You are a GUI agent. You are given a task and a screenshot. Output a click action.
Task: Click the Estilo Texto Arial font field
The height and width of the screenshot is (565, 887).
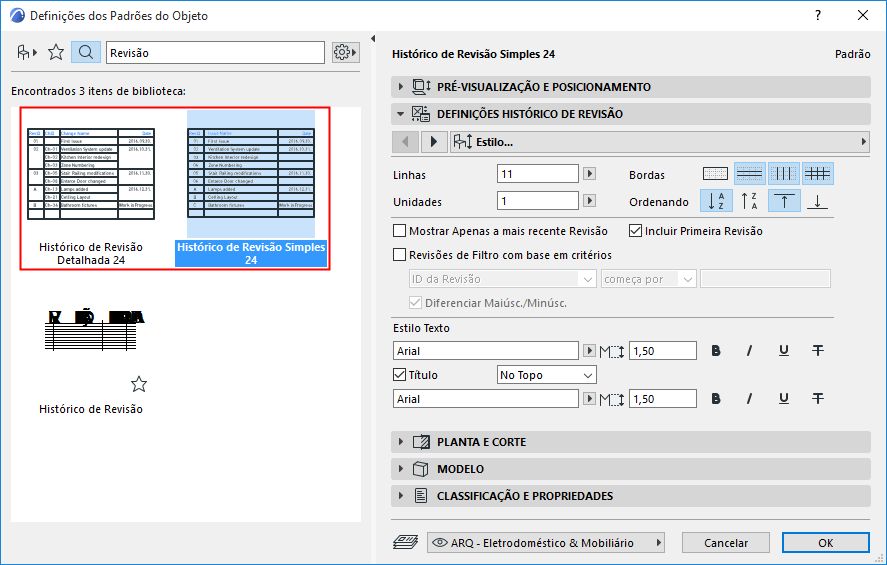pos(486,351)
